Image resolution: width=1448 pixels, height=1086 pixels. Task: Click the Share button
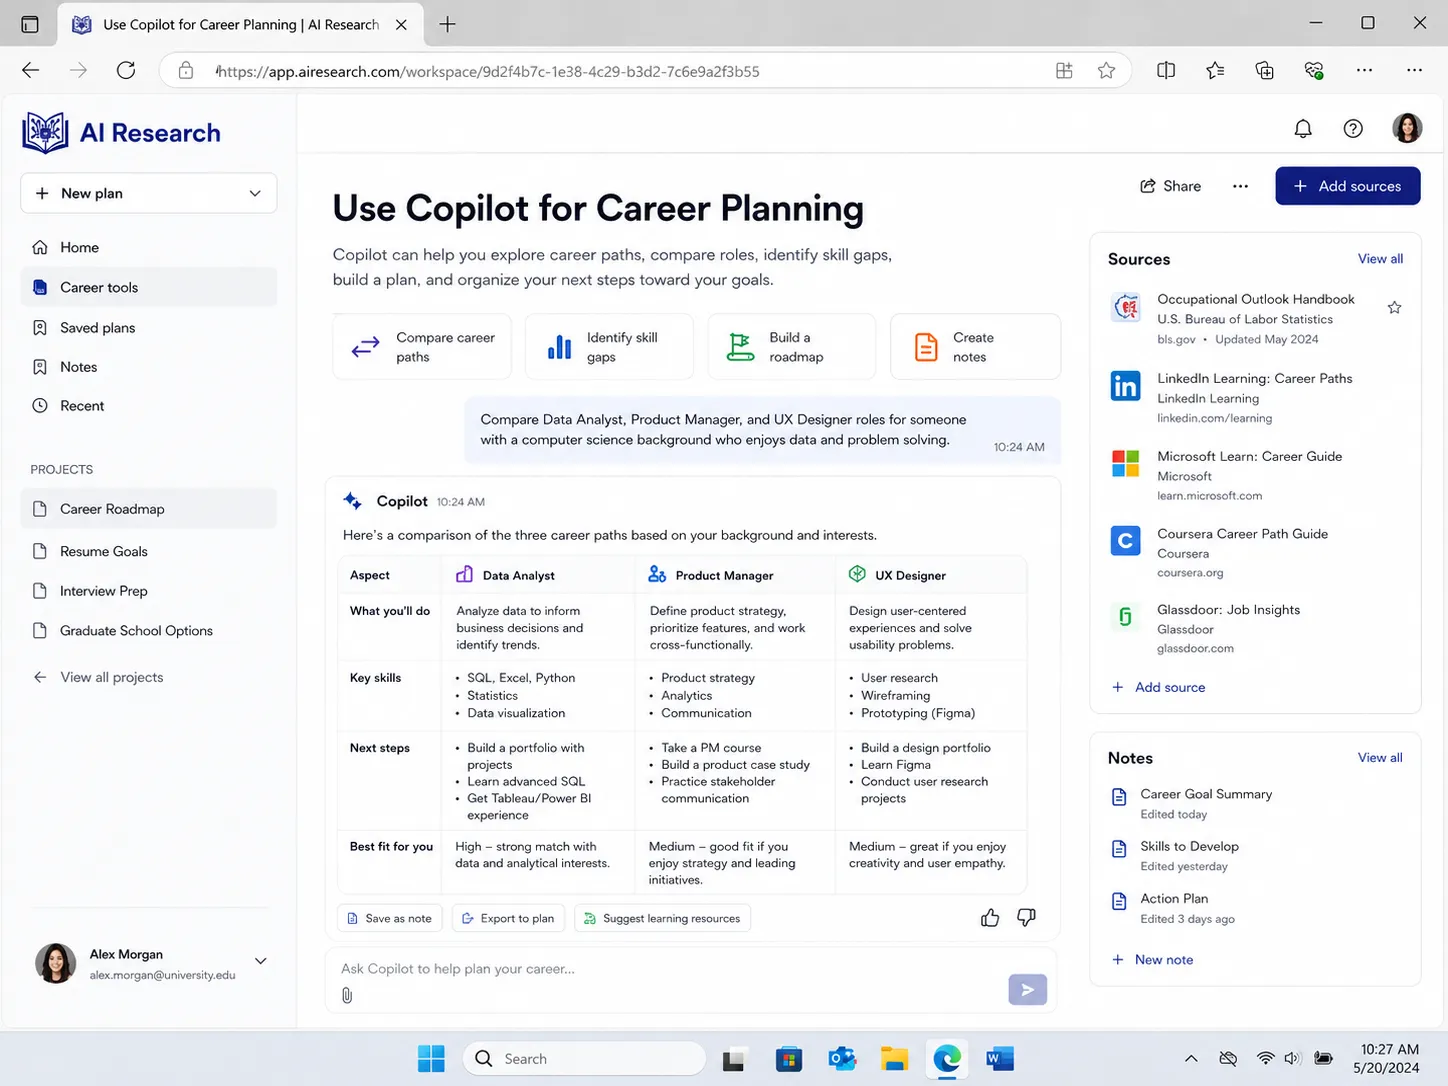coord(1170,186)
